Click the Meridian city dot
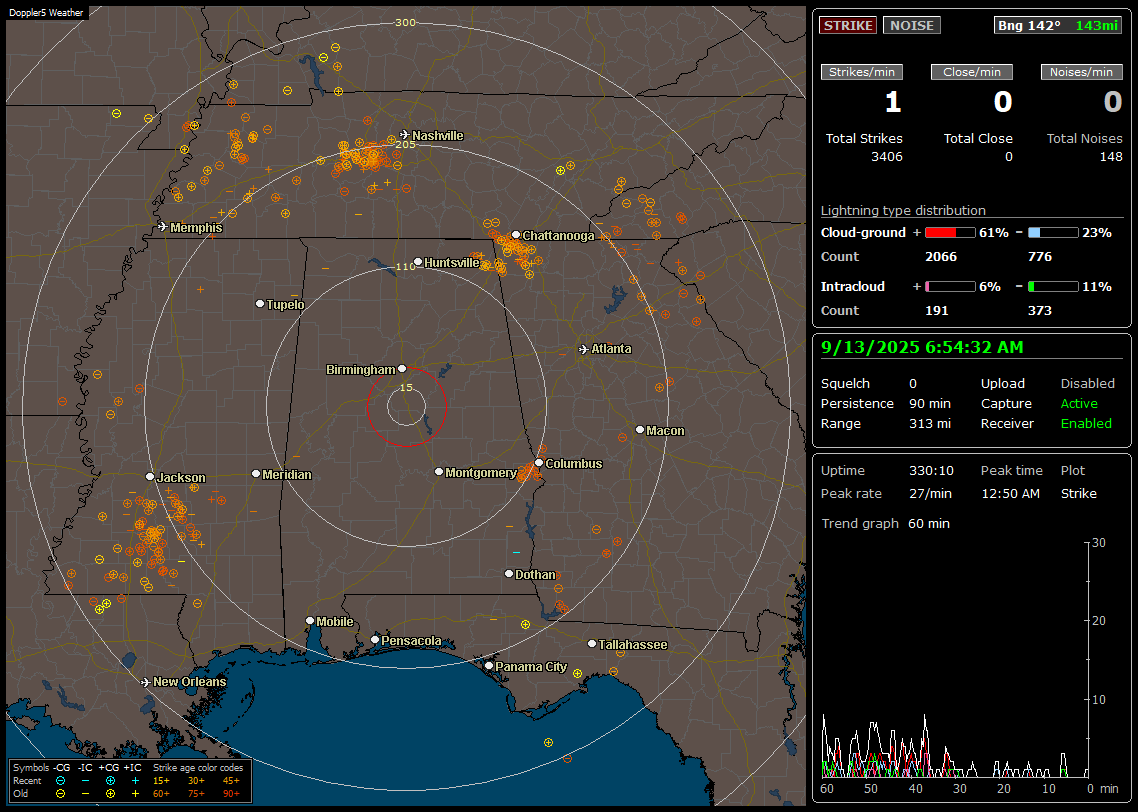 [255, 473]
